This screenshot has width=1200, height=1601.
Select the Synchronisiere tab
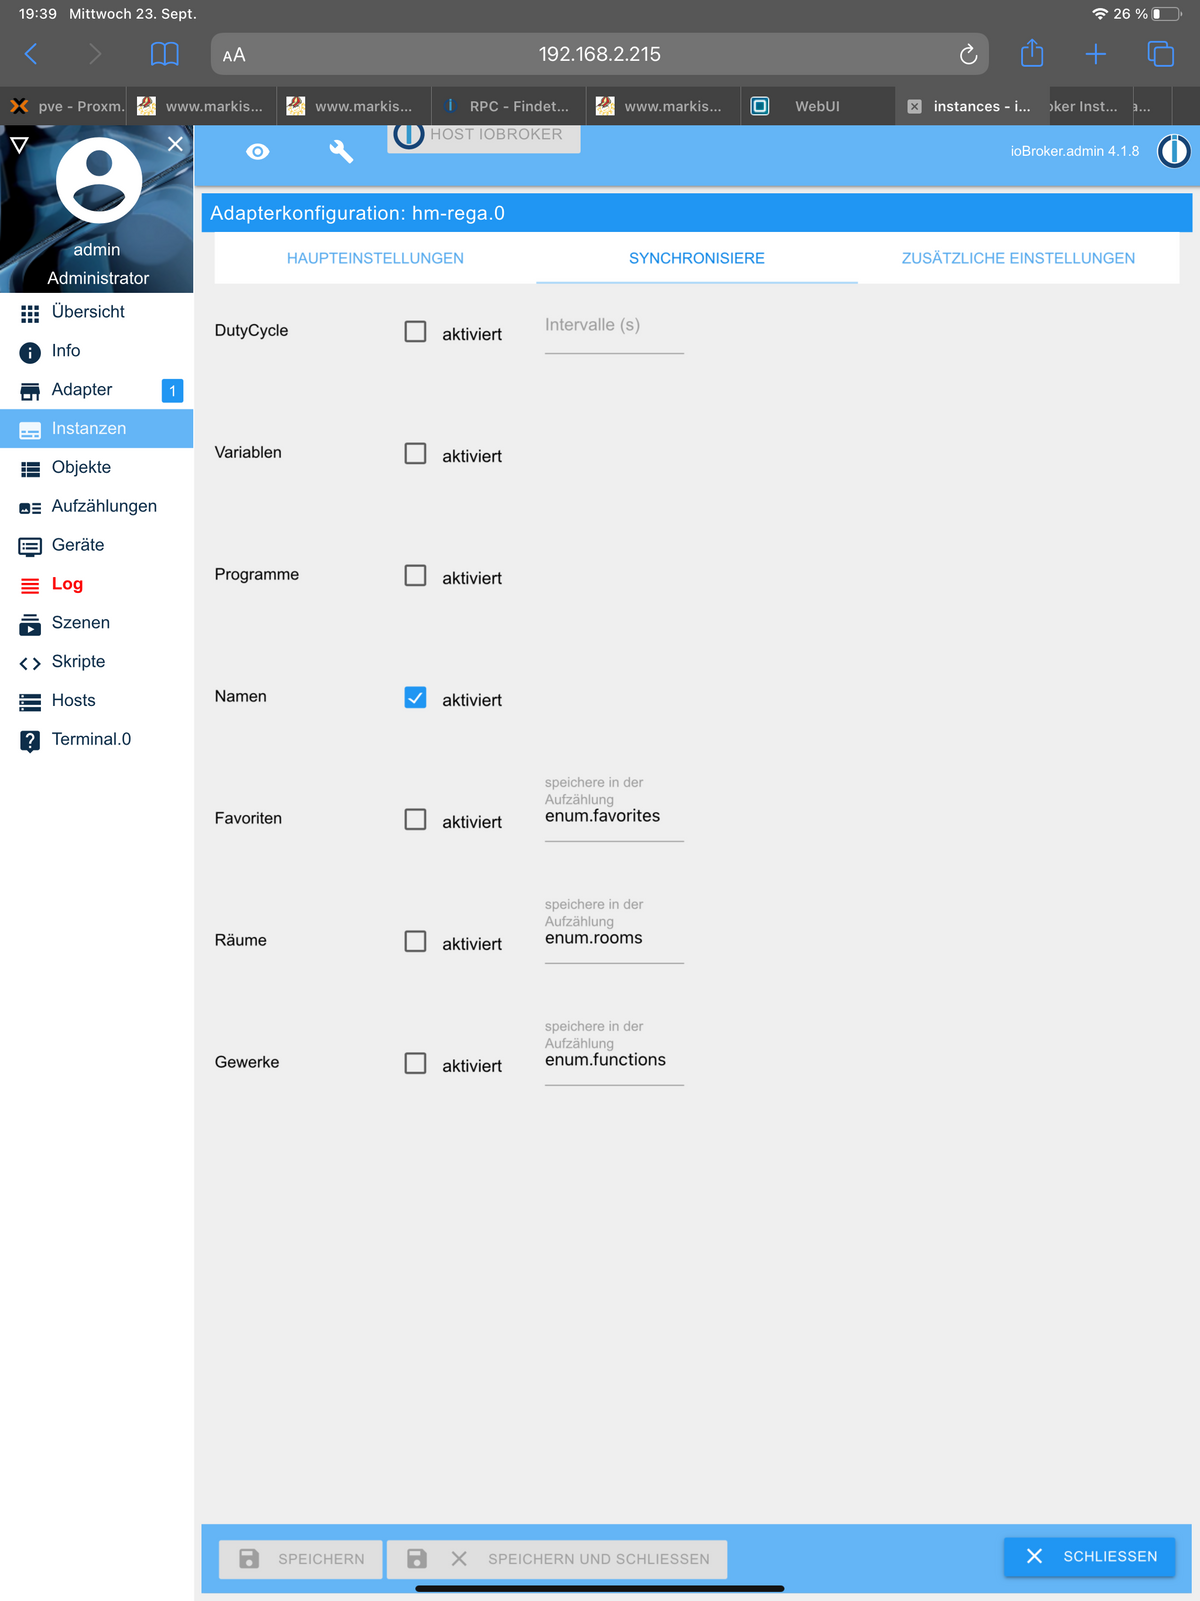[x=697, y=258]
